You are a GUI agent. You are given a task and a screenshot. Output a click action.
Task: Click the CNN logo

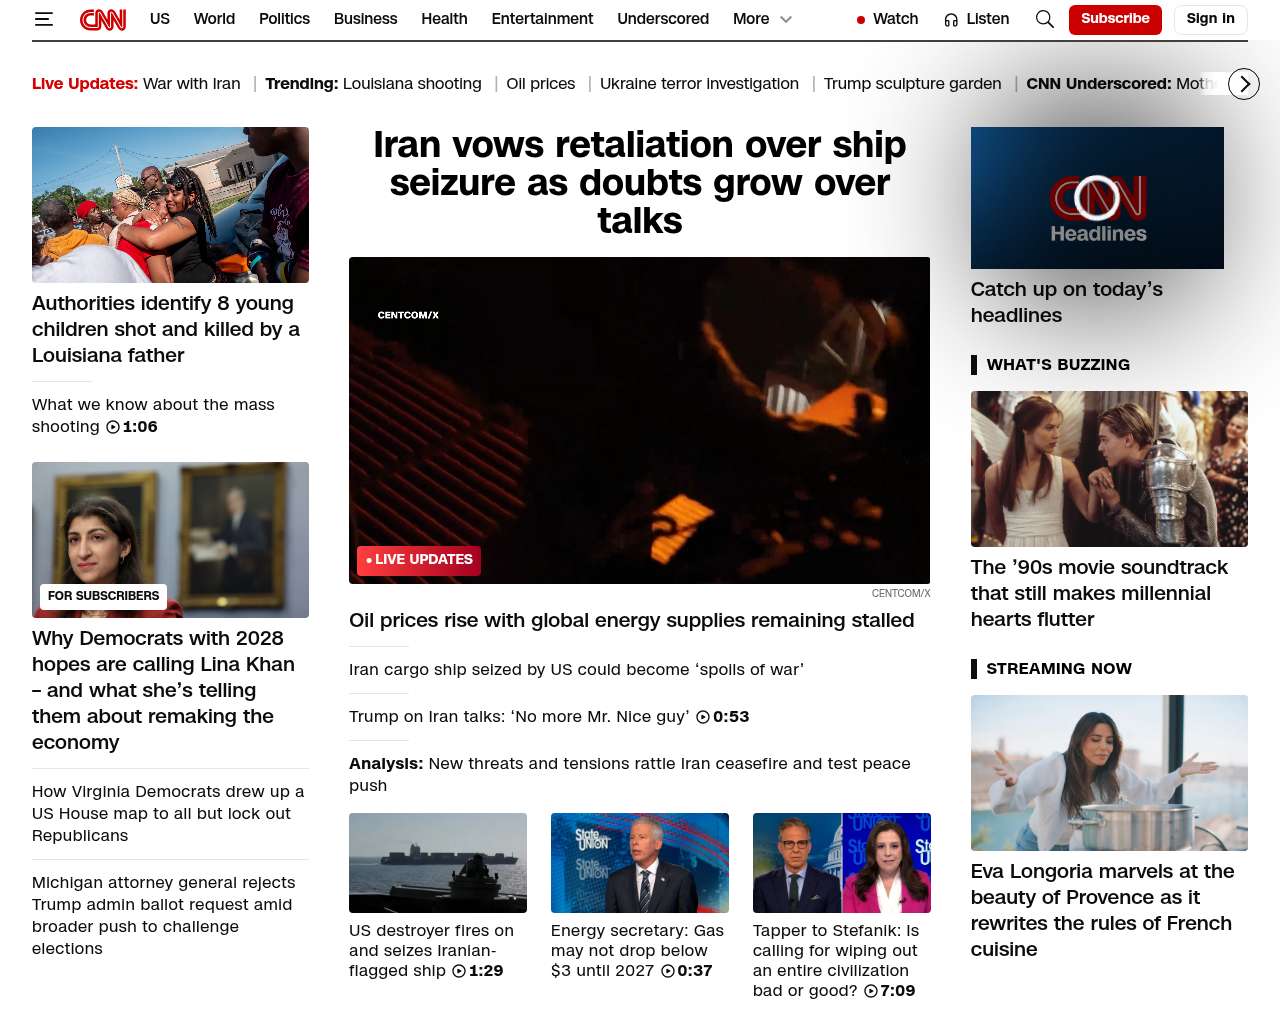tap(103, 19)
